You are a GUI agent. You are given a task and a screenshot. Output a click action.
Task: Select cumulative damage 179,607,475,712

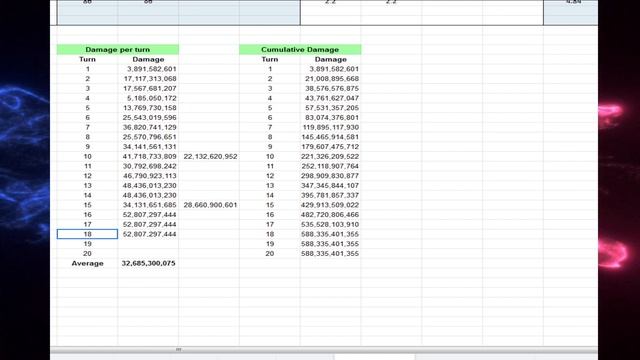tap(331, 147)
